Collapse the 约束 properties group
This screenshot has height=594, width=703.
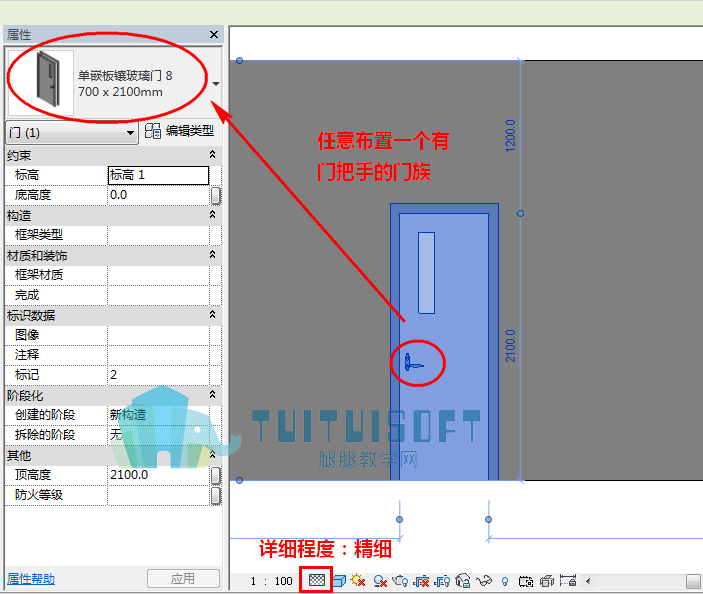coord(213,155)
